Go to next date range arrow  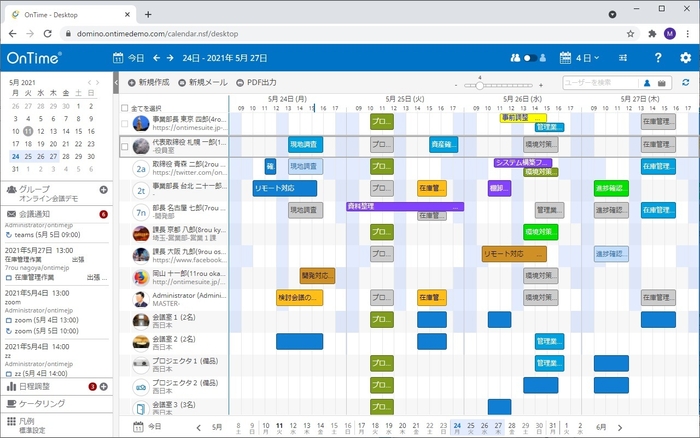(x=170, y=58)
